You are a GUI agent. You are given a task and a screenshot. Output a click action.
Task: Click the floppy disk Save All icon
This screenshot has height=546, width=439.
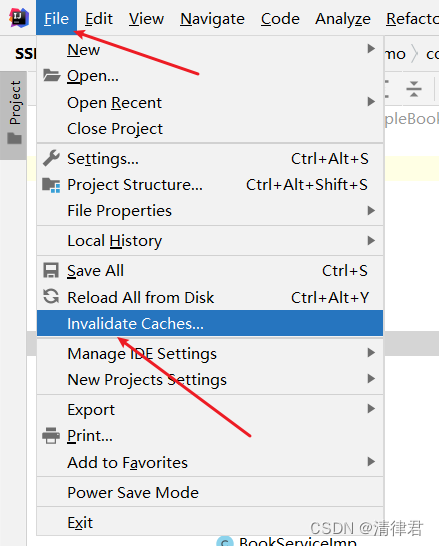click(51, 271)
